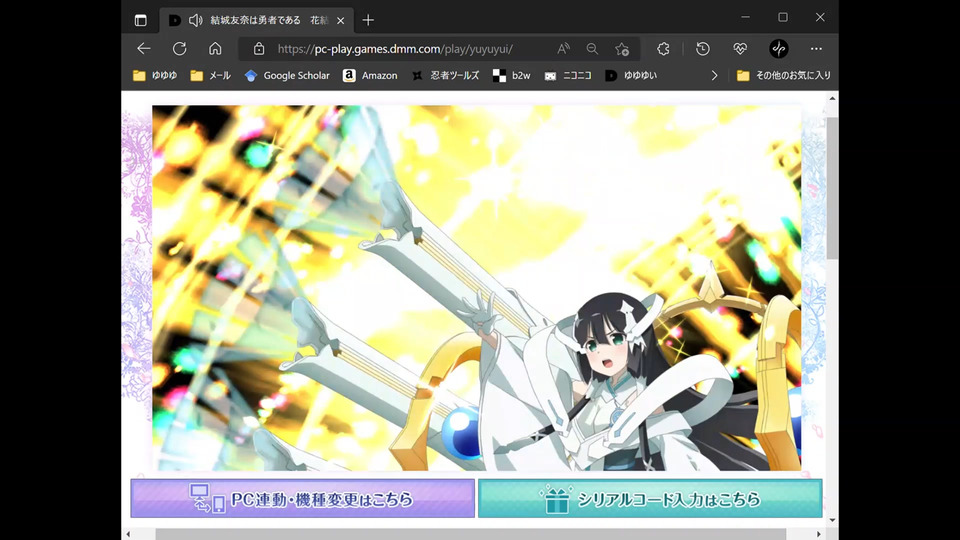Open the Extensions puzzle icon

(663, 48)
